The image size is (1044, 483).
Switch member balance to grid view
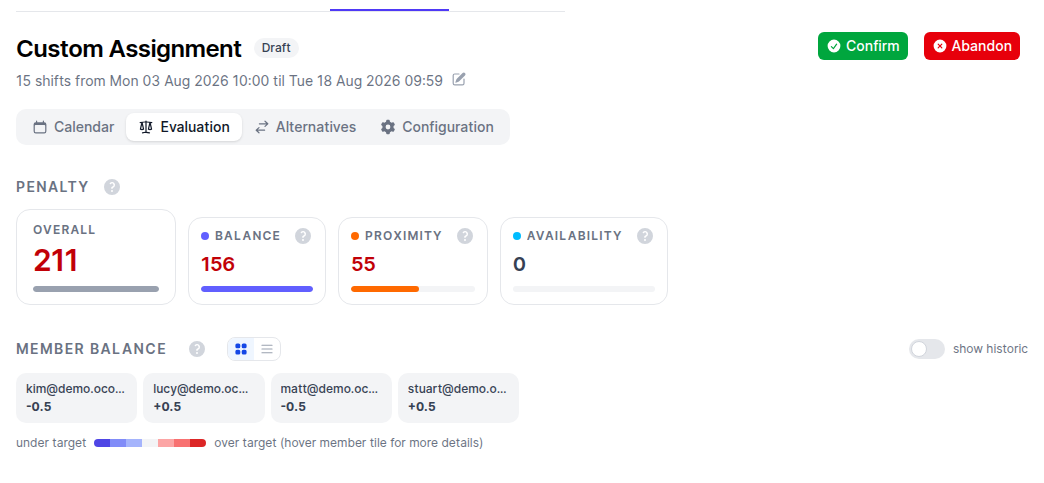pos(241,349)
